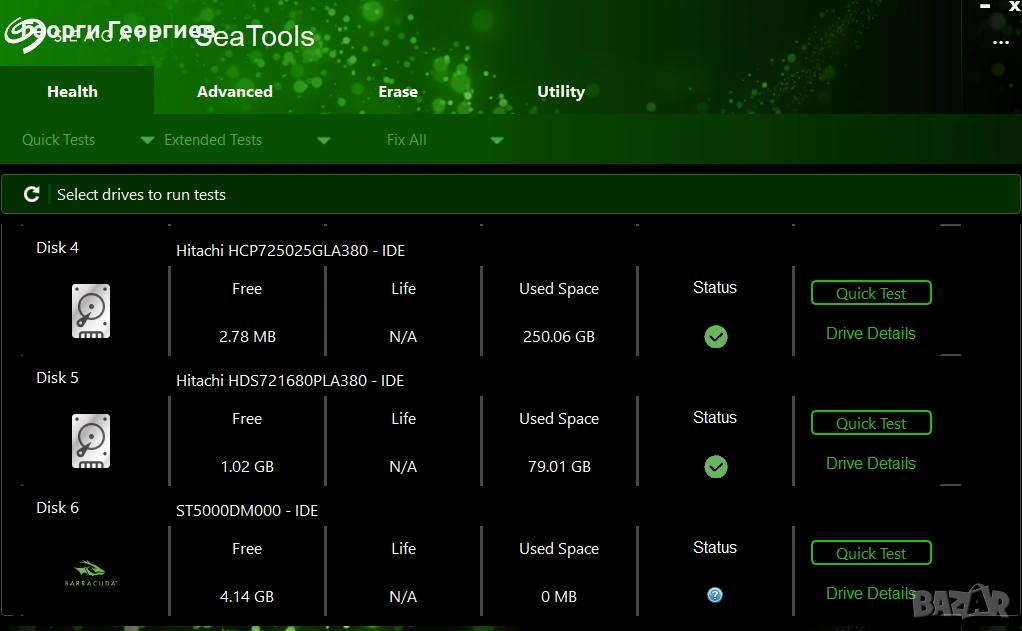1022x631 pixels.
Task: View Drive Details for Disk 4
Action: [870, 333]
